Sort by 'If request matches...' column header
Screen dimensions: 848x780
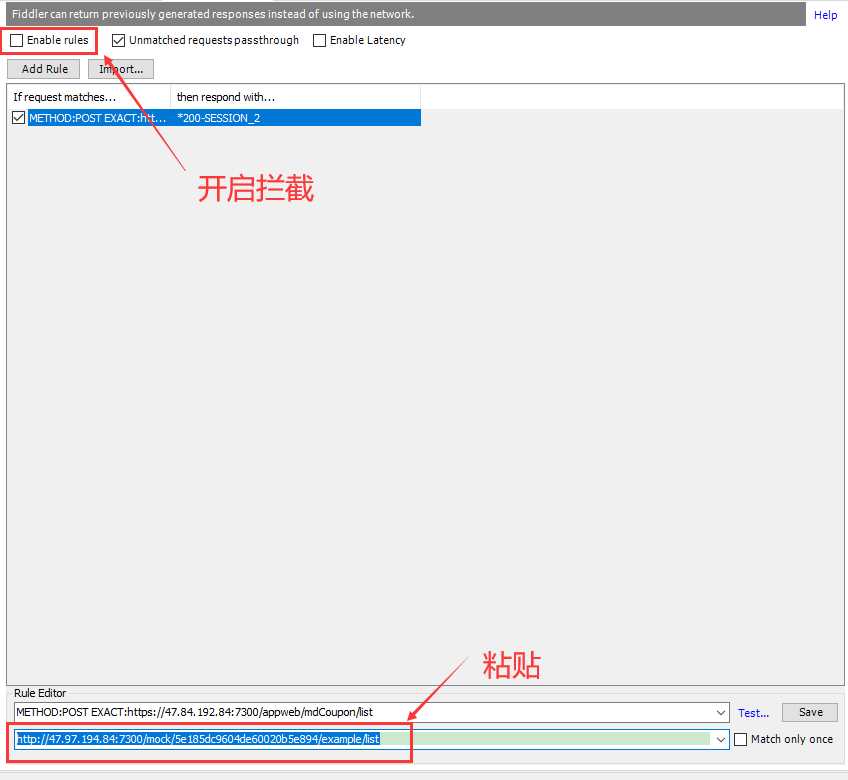89,97
